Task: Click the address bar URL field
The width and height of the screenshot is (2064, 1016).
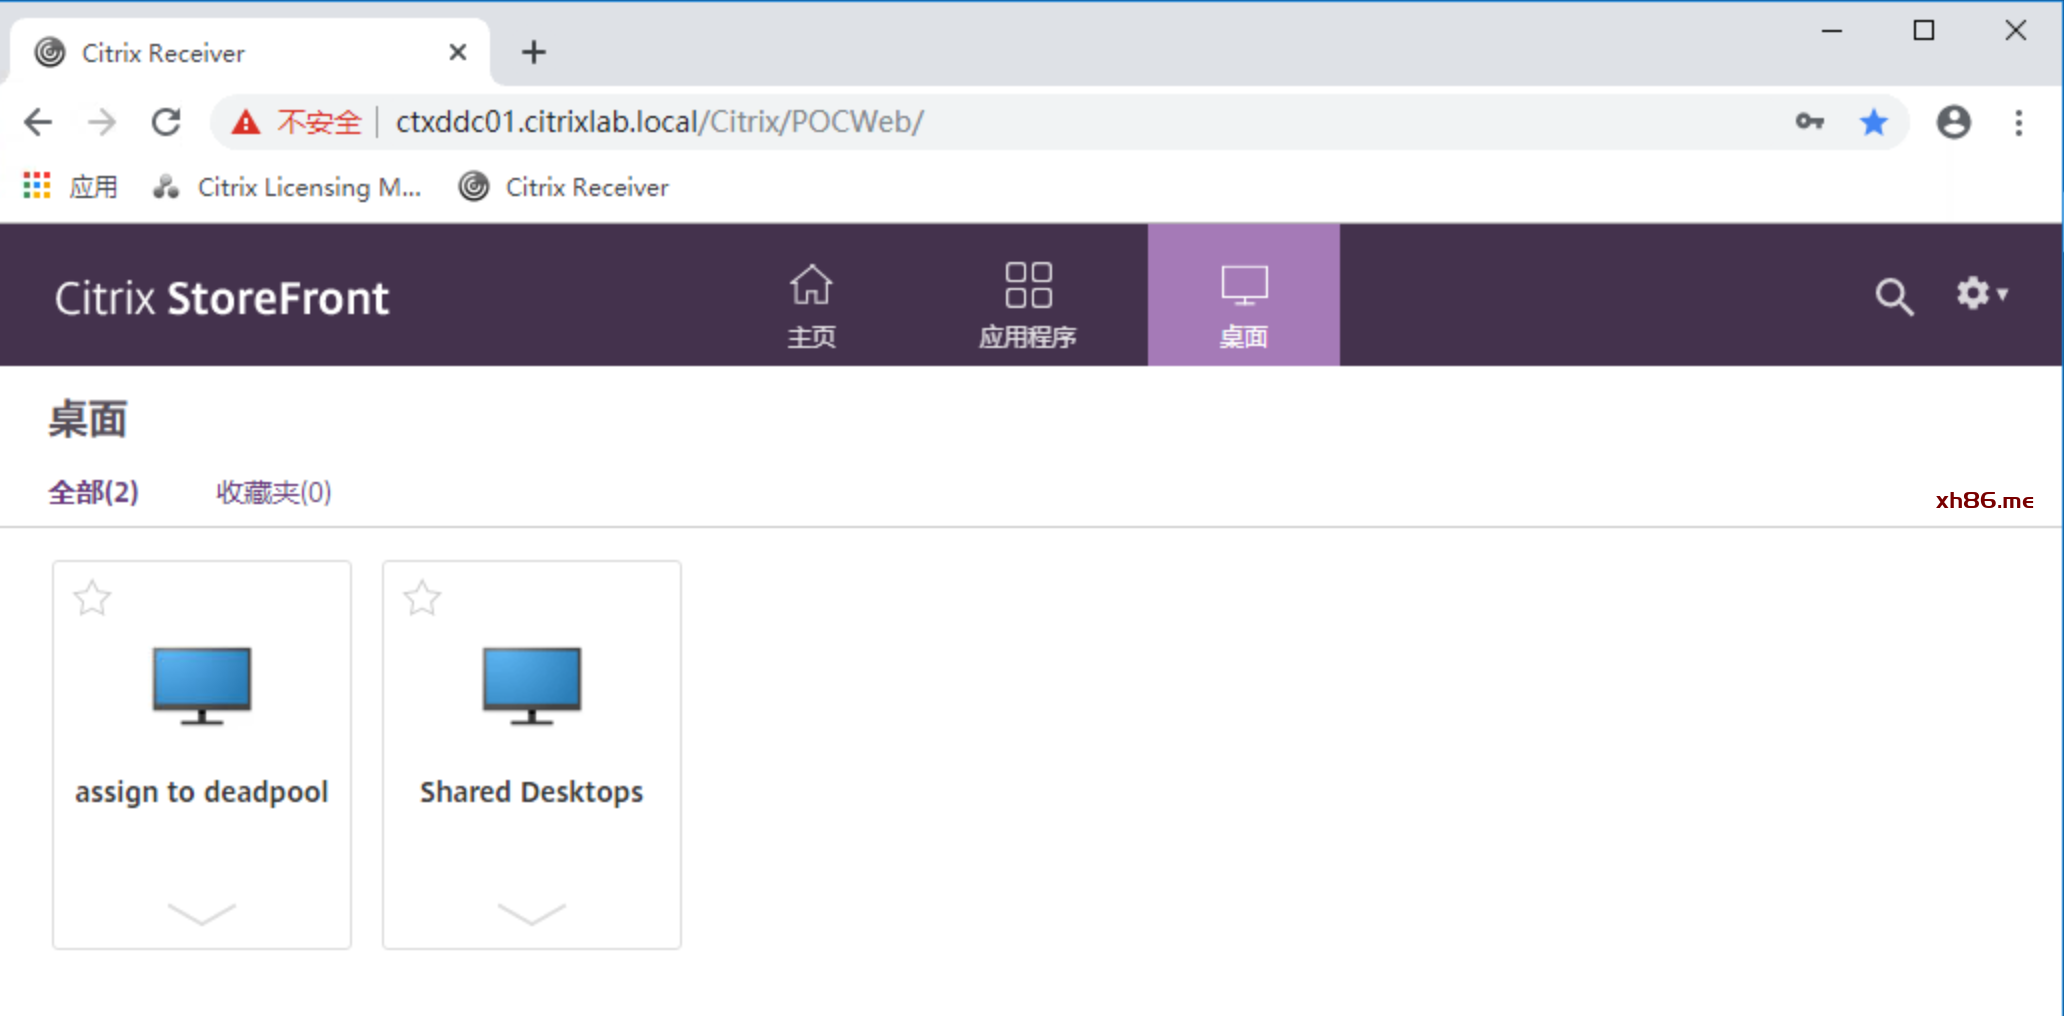Action: pos(1060,122)
